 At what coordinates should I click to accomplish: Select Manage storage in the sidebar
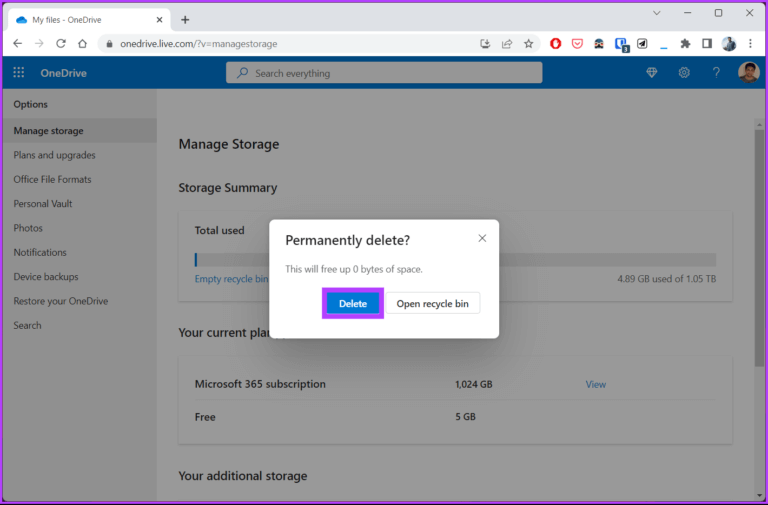(x=80, y=131)
